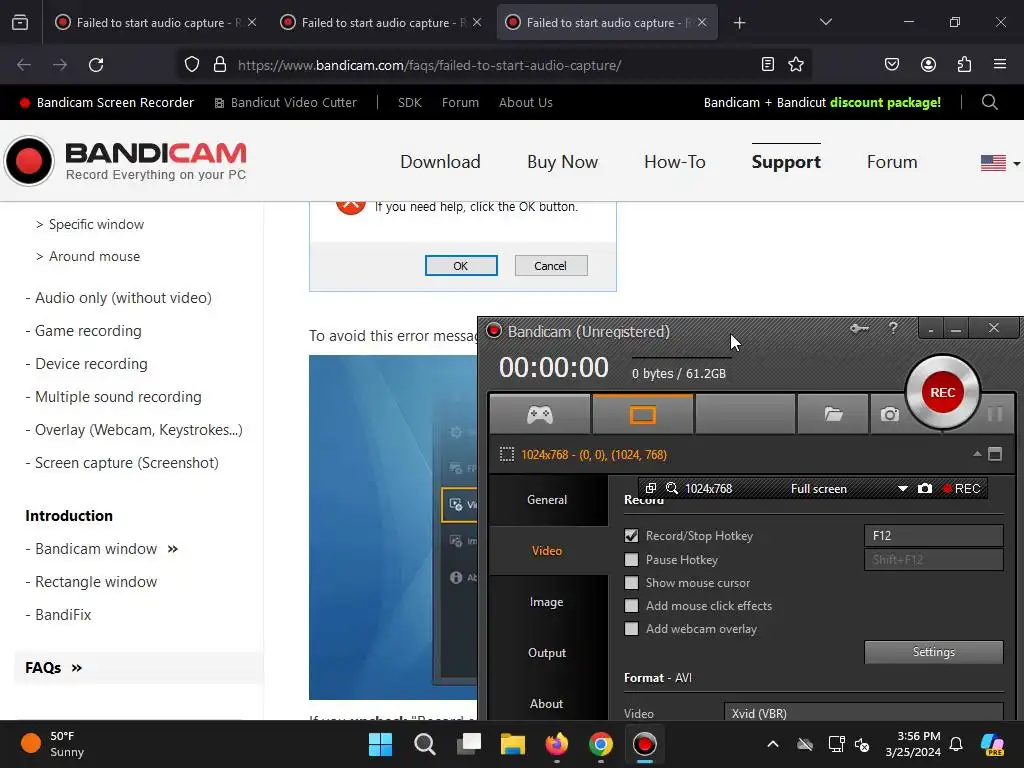This screenshot has height=768, width=1024.
Task: Take a screenshot with Bandicam's main camera icon
Action: click(x=889, y=414)
